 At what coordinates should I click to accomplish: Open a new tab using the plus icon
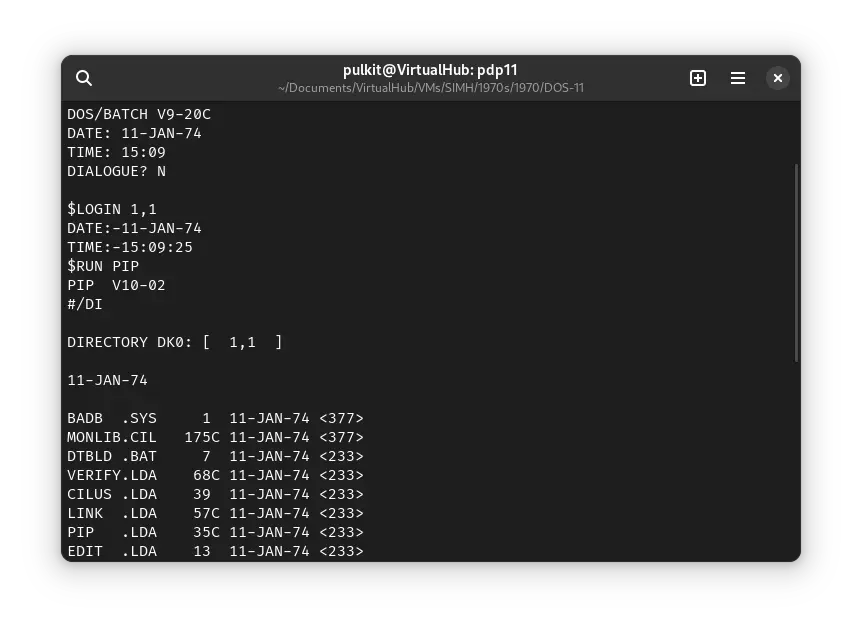pos(698,78)
